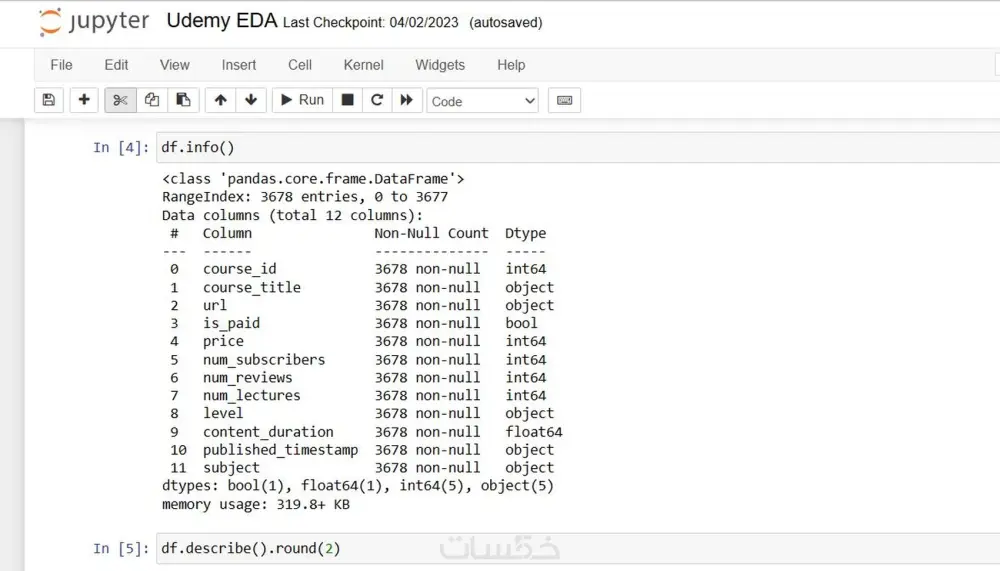The image size is (1000, 571).
Task: Open the Widgets menu
Action: click(440, 65)
